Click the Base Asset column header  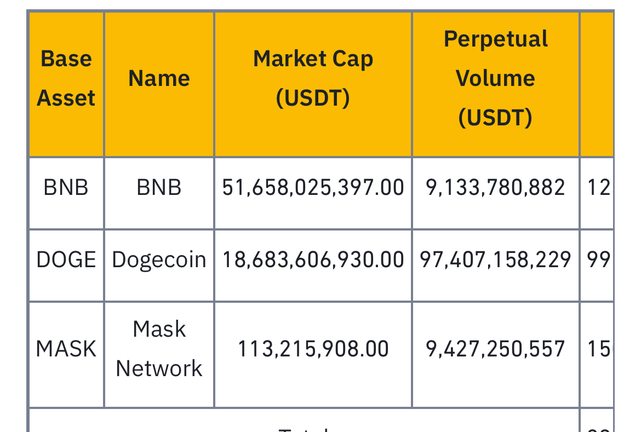pyautogui.click(x=66, y=78)
